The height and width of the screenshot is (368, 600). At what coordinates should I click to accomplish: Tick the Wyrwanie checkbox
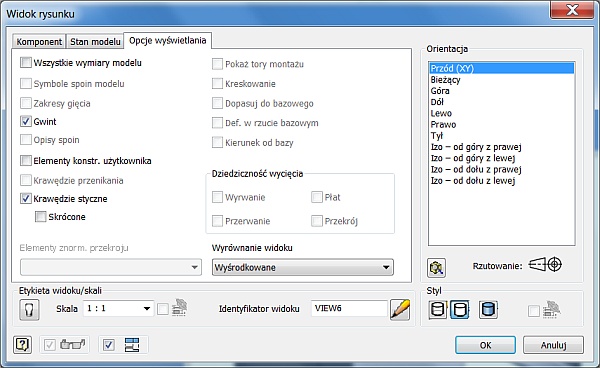217,197
